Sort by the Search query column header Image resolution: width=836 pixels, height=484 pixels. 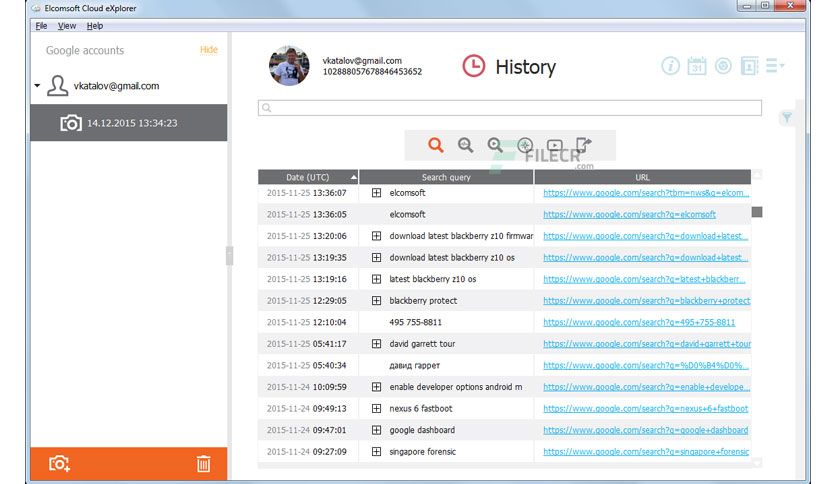(x=446, y=177)
